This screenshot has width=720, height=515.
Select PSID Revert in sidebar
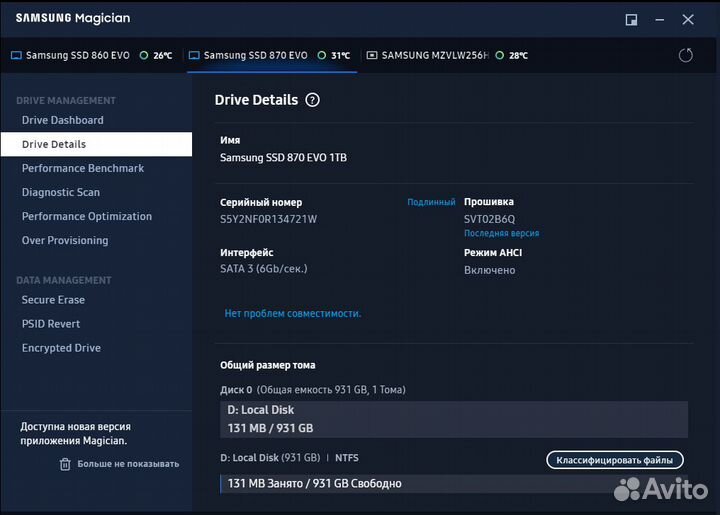[51, 324]
